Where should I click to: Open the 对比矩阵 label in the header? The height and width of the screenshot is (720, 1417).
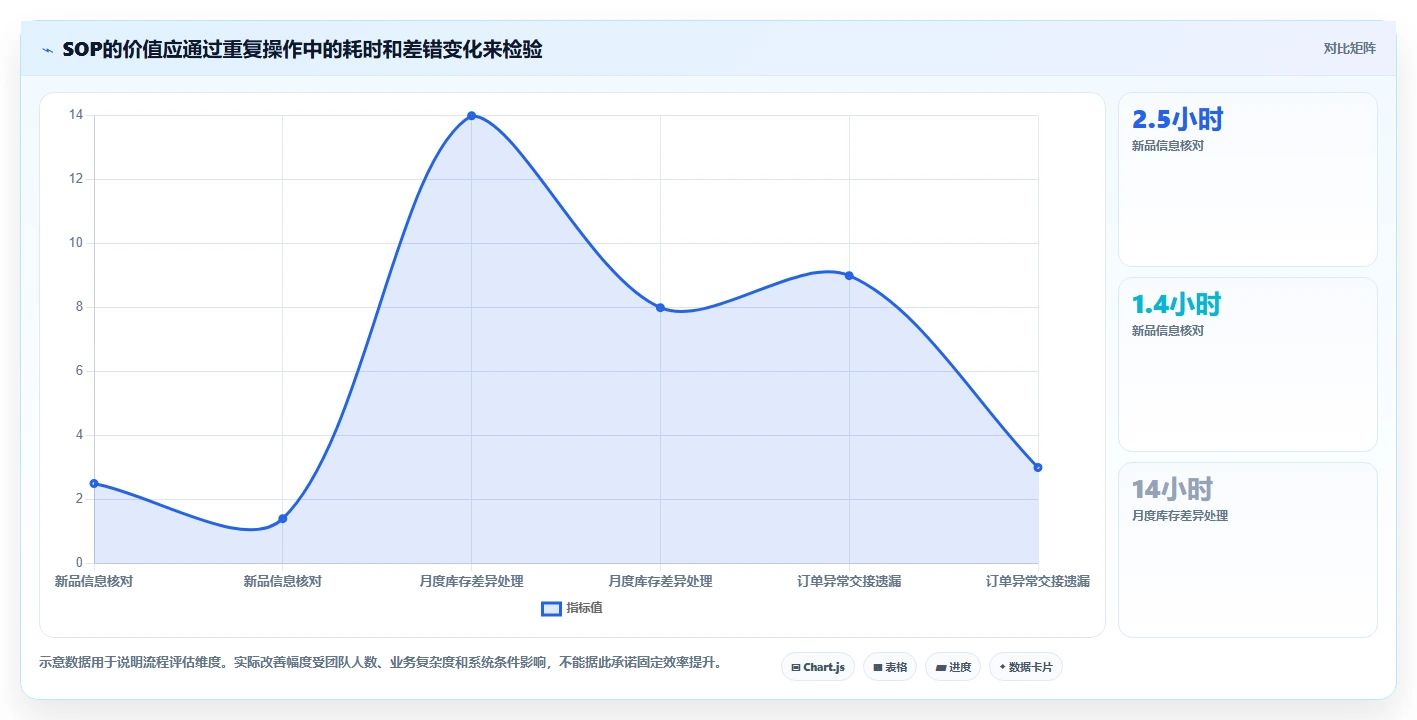click(1350, 49)
